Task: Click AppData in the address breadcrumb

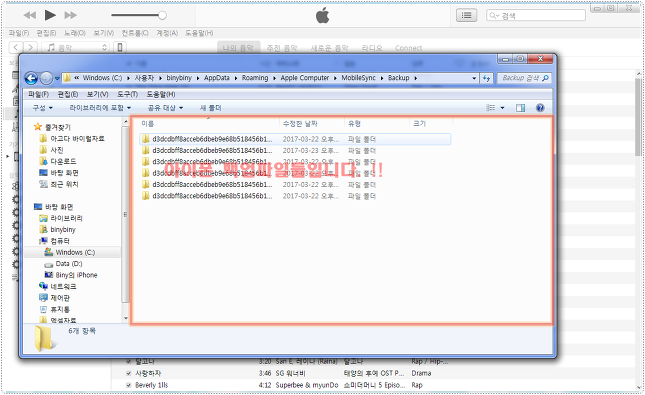Action: 217,78
